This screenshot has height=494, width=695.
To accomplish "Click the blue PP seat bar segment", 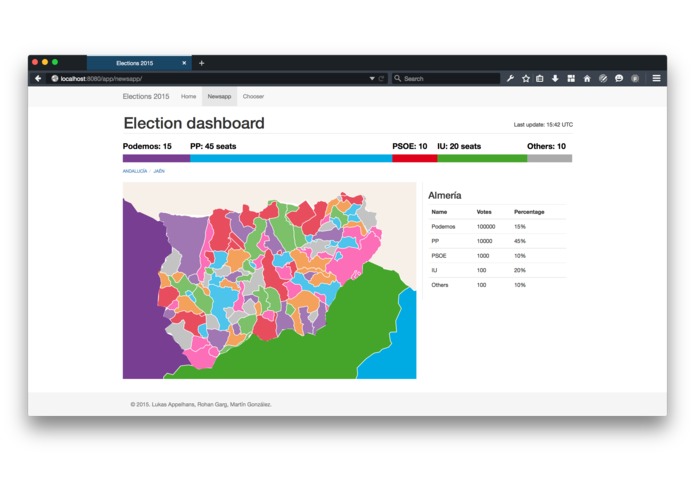I will (291, 158).
